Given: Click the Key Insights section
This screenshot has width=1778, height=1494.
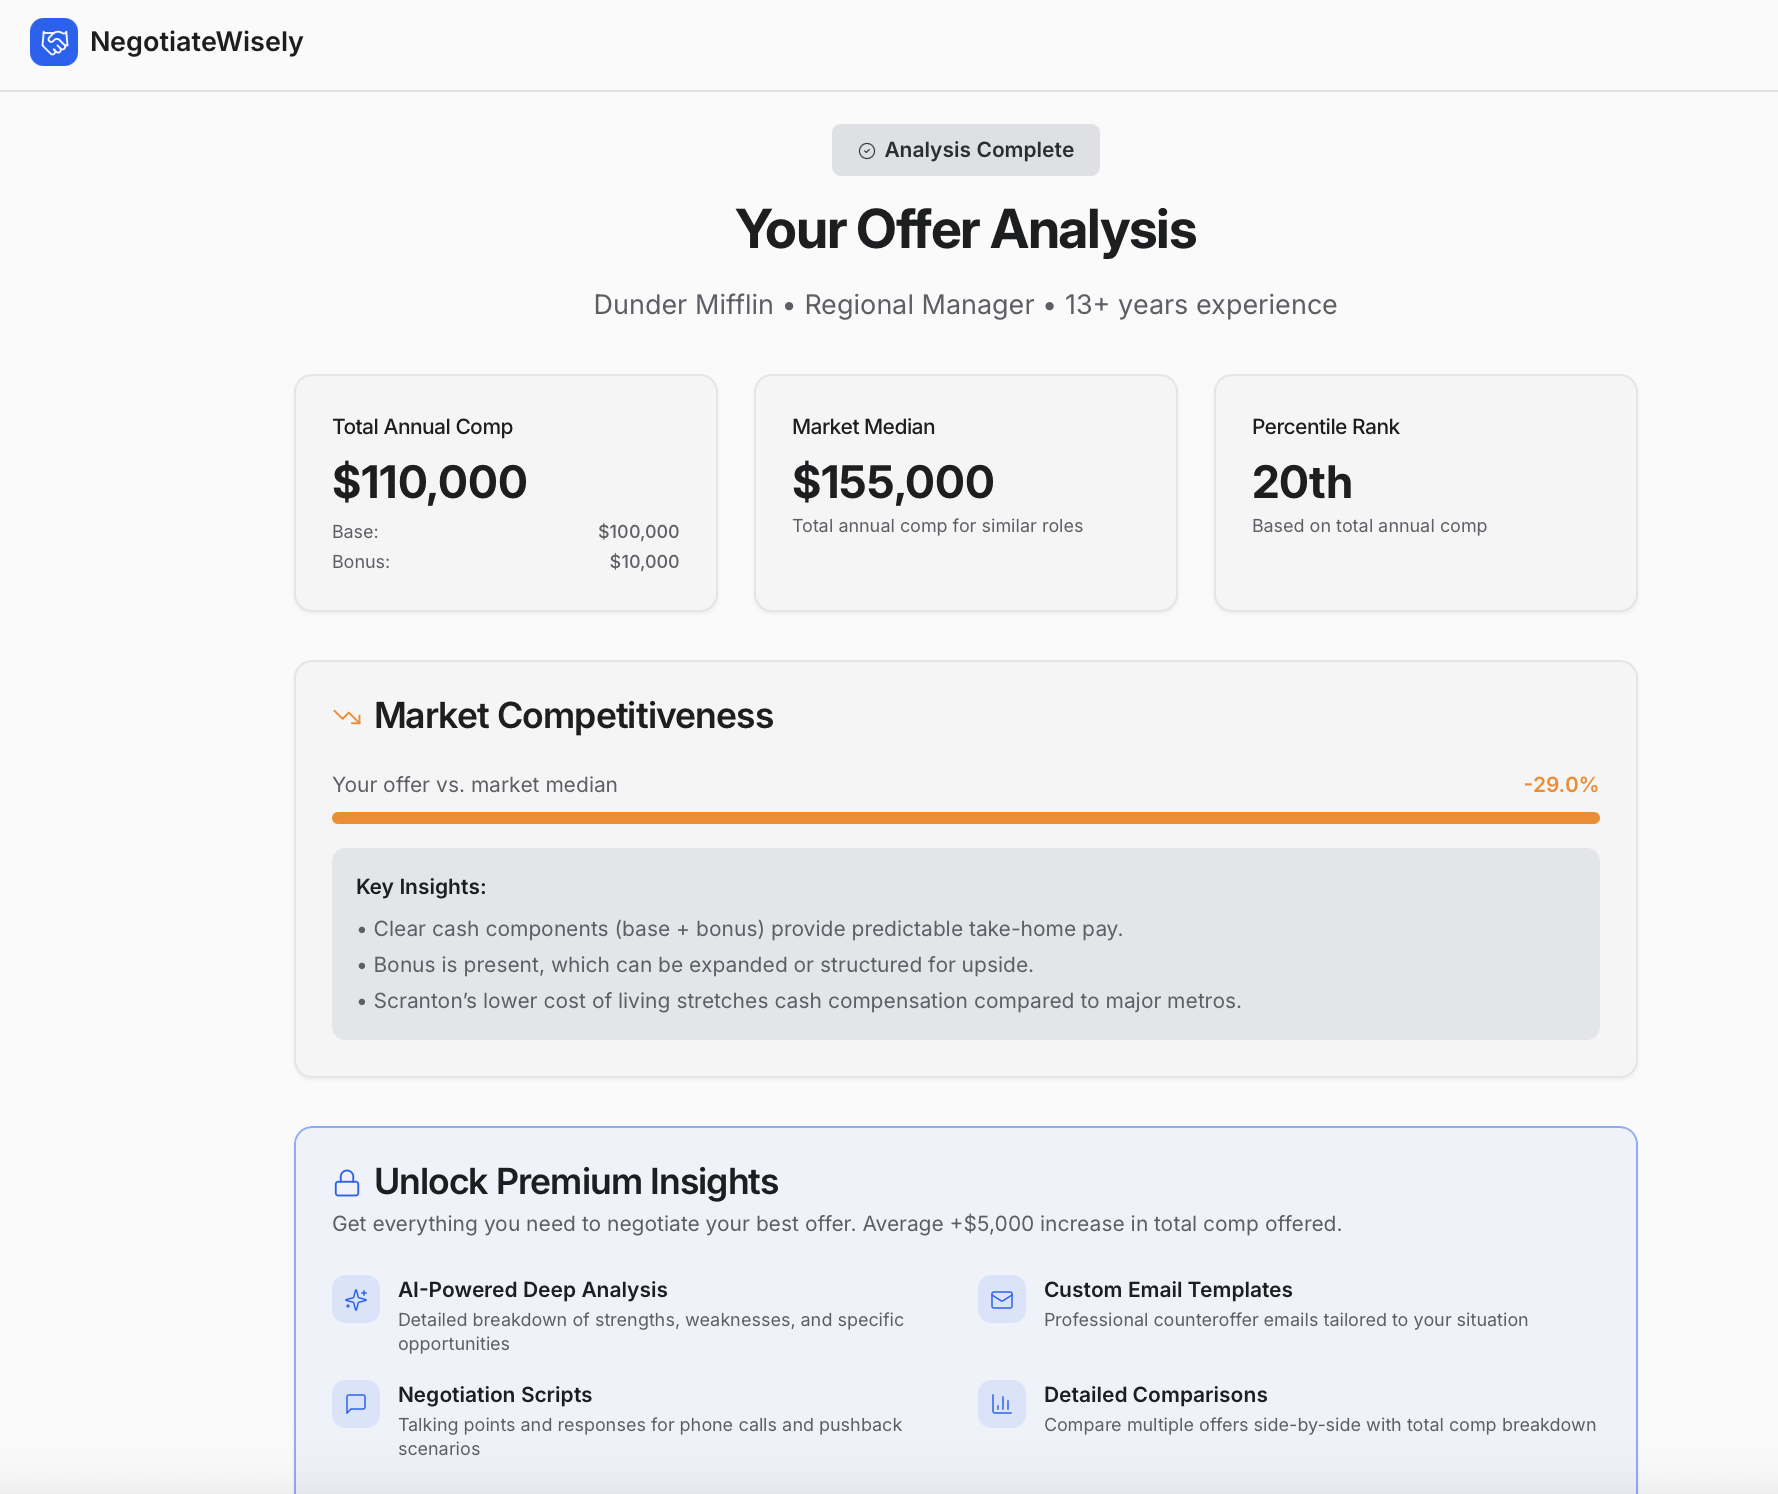Looking at the screenshot, I should point(965,943).
